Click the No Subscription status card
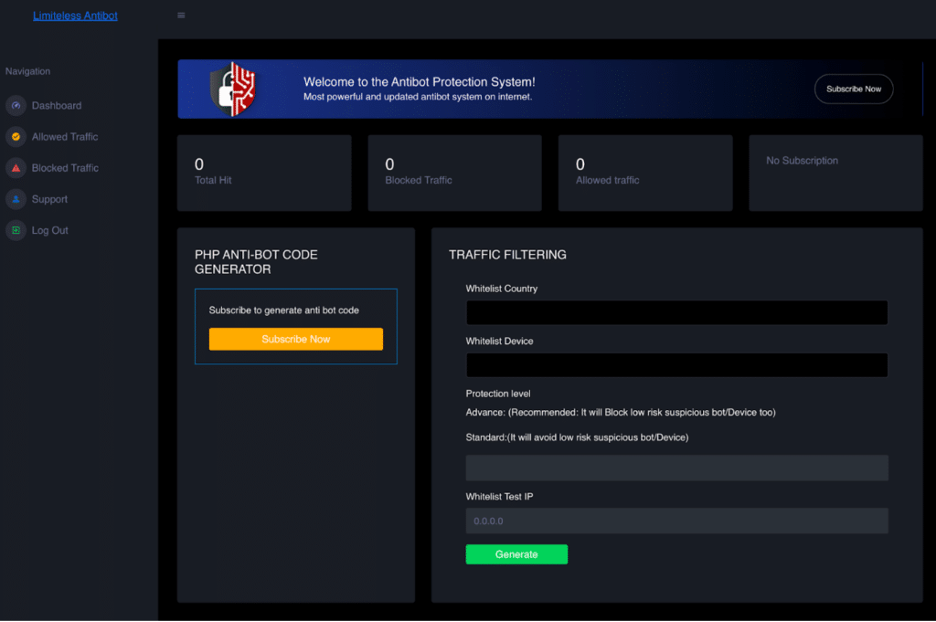936x622 pixels. 835,173
